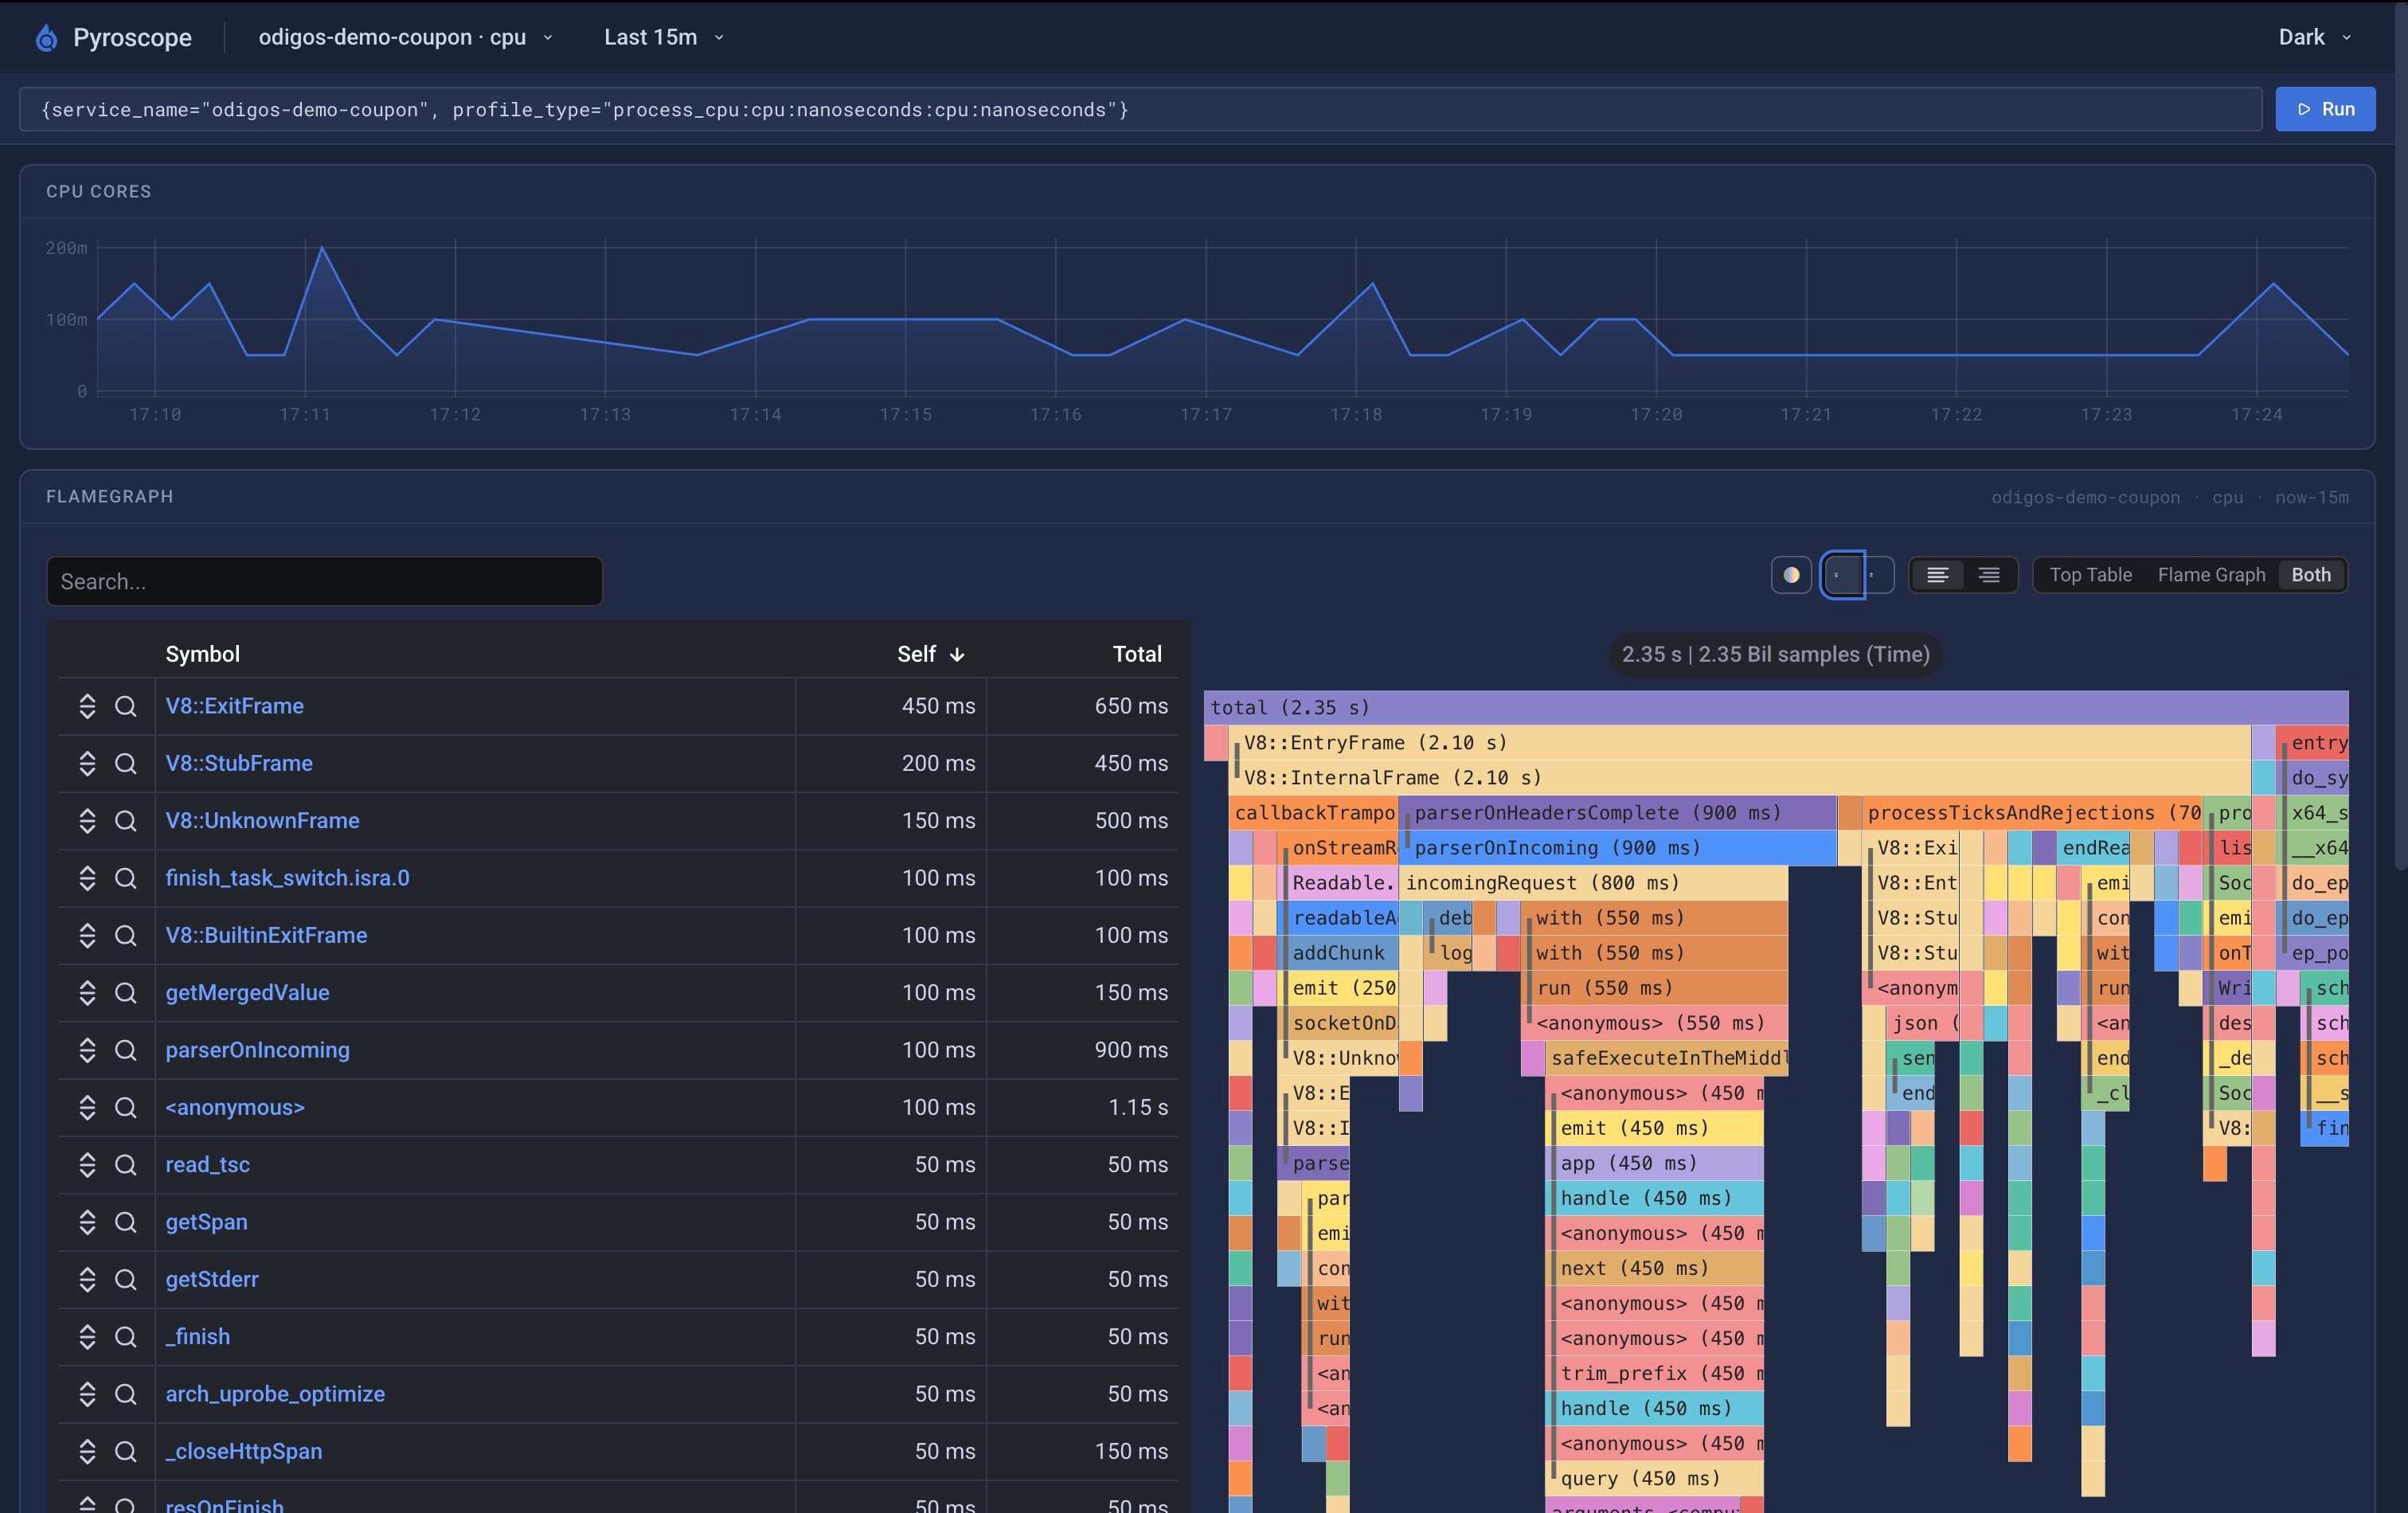Open the odigos-demo-coupon cpu selector

click(x=405, y=38)
